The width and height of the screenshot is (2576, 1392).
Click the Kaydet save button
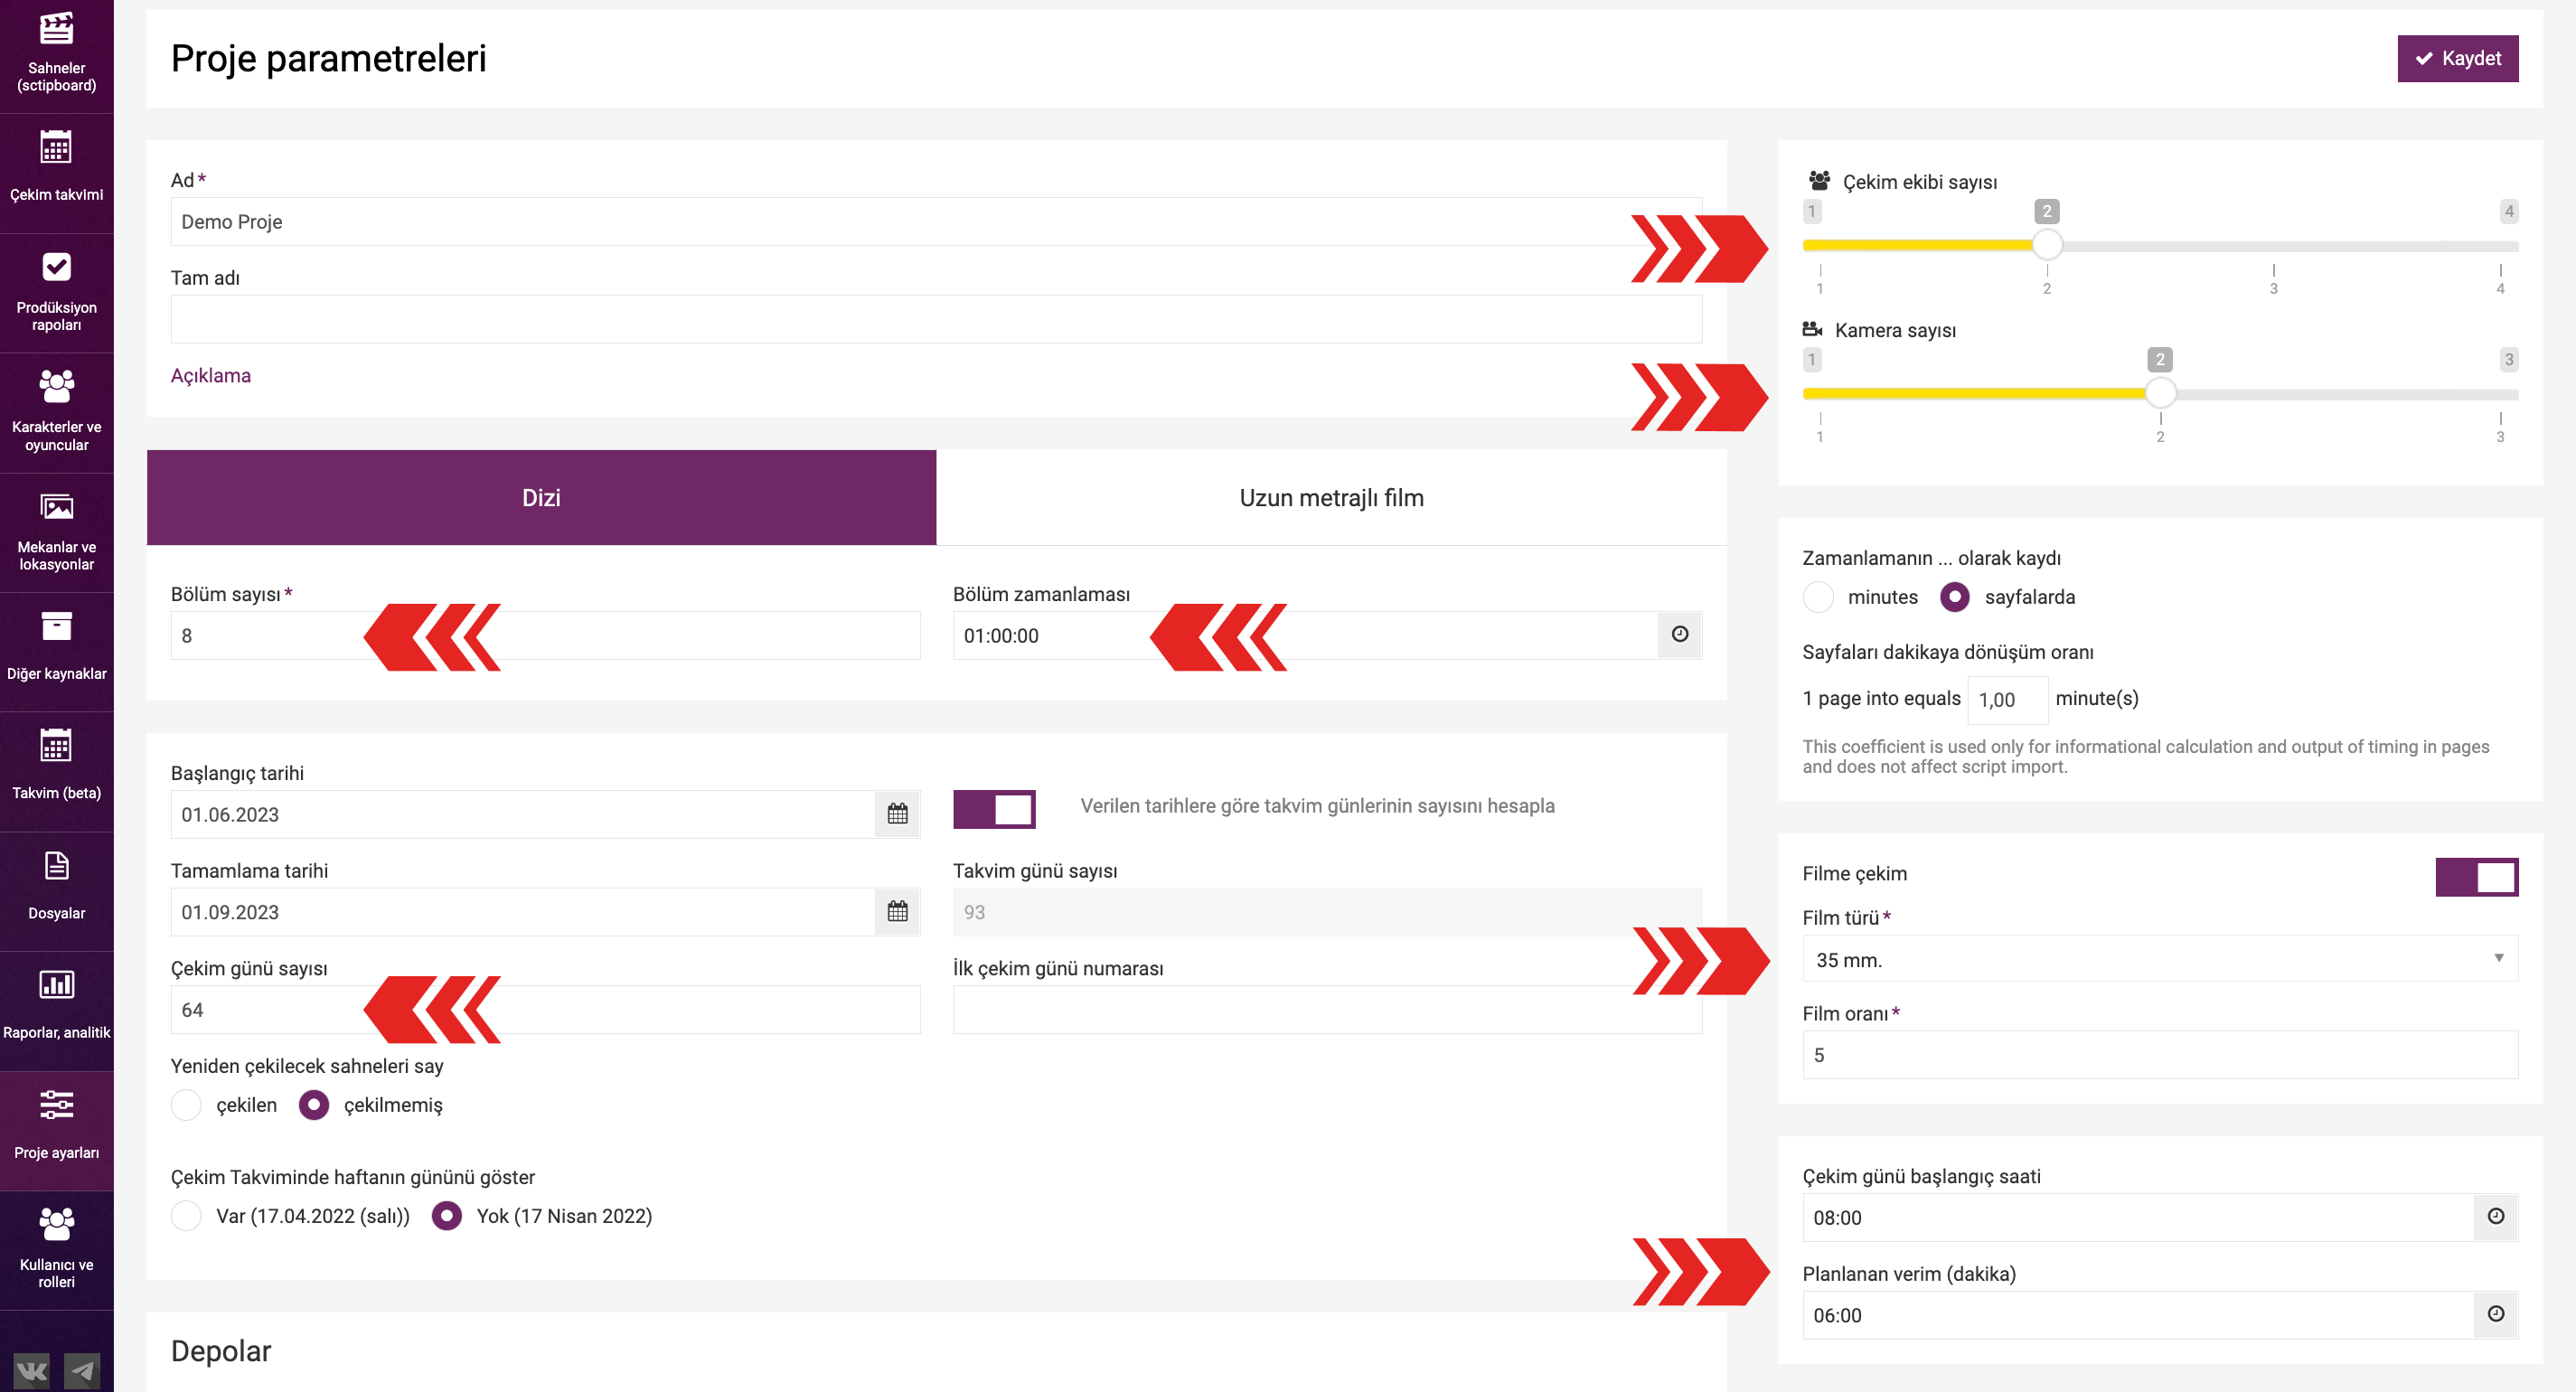[2457, 58]
